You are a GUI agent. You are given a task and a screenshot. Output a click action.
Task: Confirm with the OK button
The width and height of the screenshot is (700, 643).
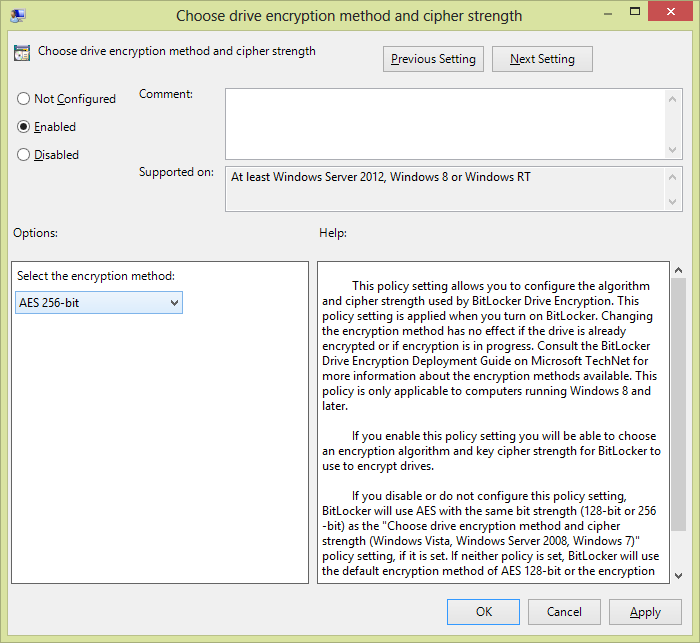[x=483, y=612]
